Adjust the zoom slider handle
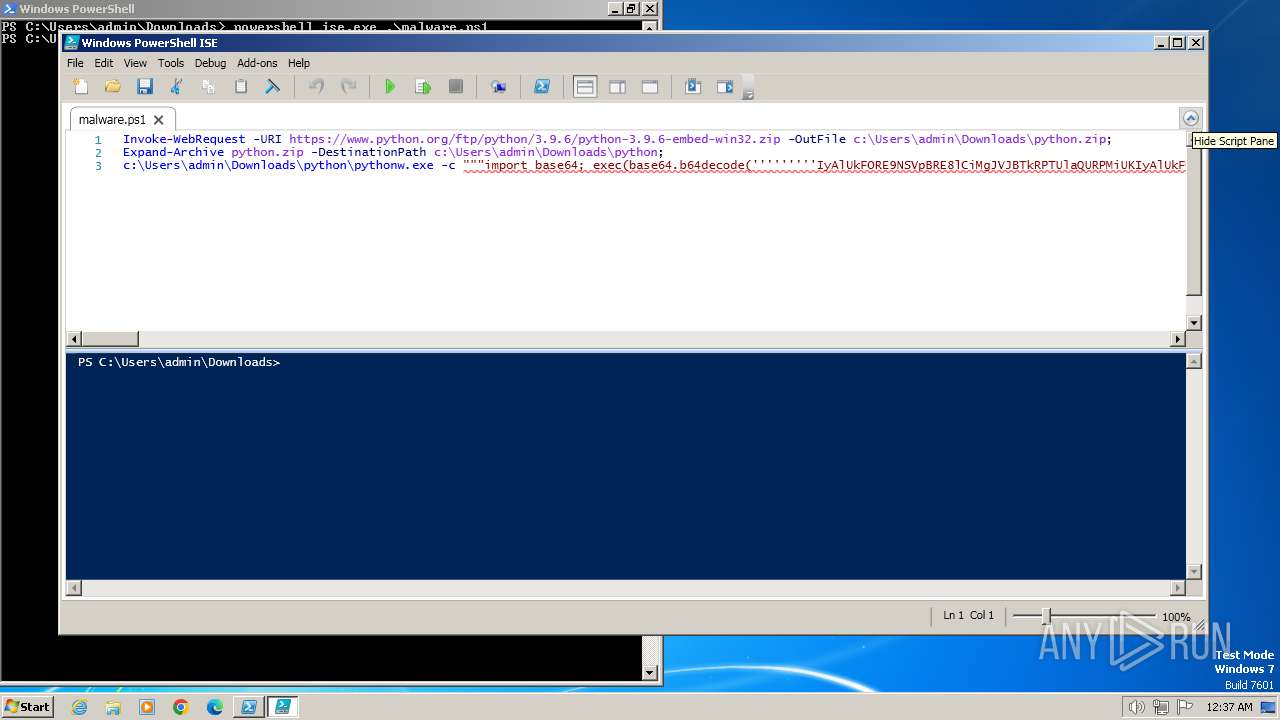Screen dimensions: 1280x720 pyautogui.click(x=1046, y=617)
